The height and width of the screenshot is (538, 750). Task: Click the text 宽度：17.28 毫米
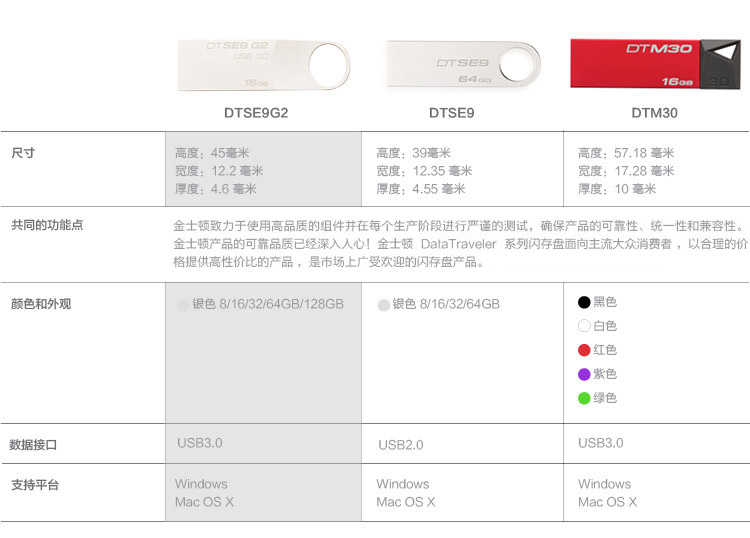[626, 171]
